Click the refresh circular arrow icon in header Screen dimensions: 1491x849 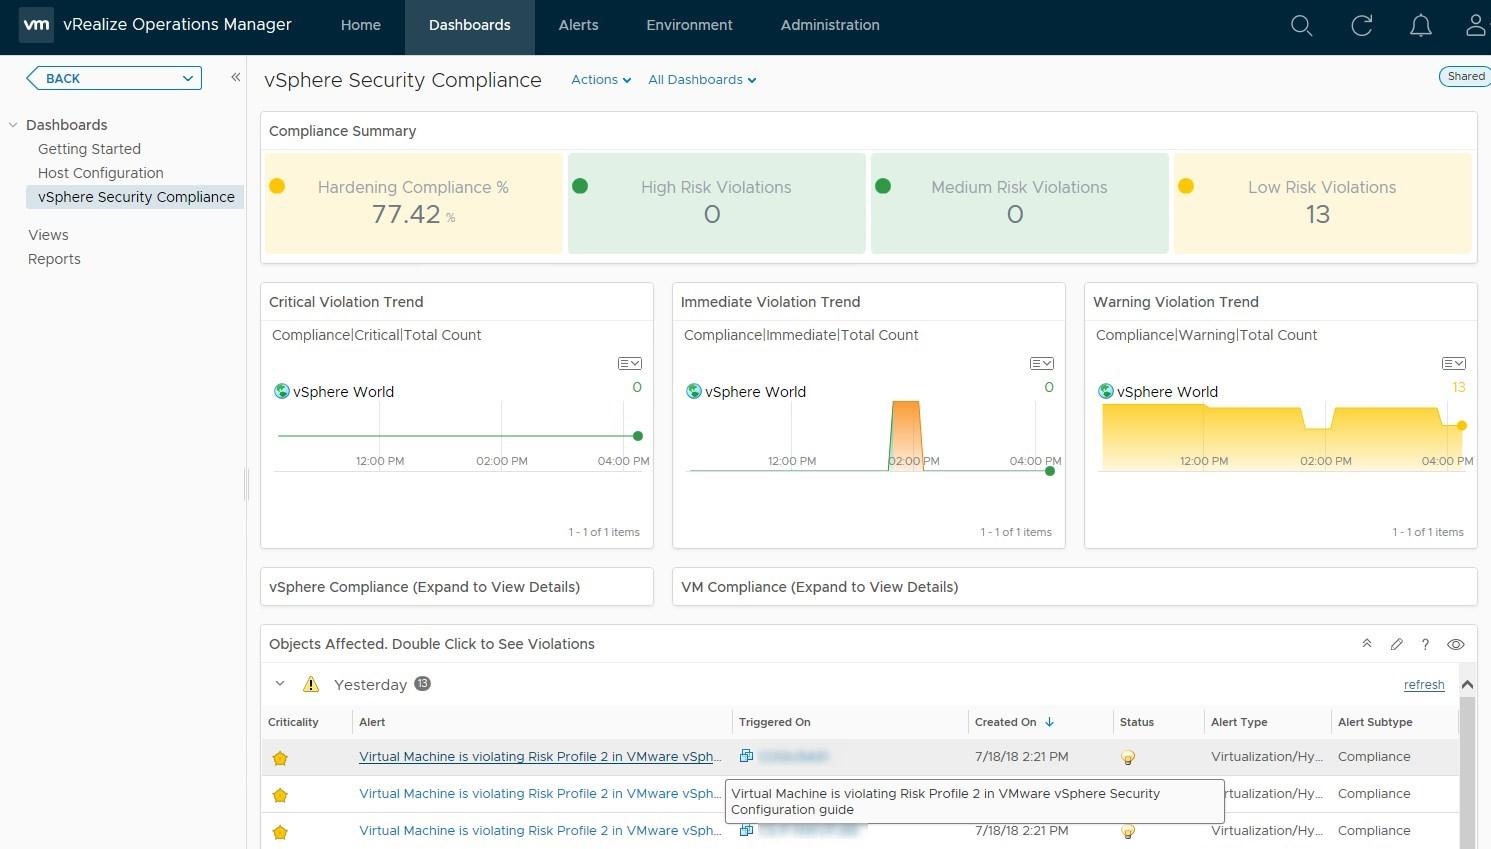pyautogui.click(x=1361, y=25)
